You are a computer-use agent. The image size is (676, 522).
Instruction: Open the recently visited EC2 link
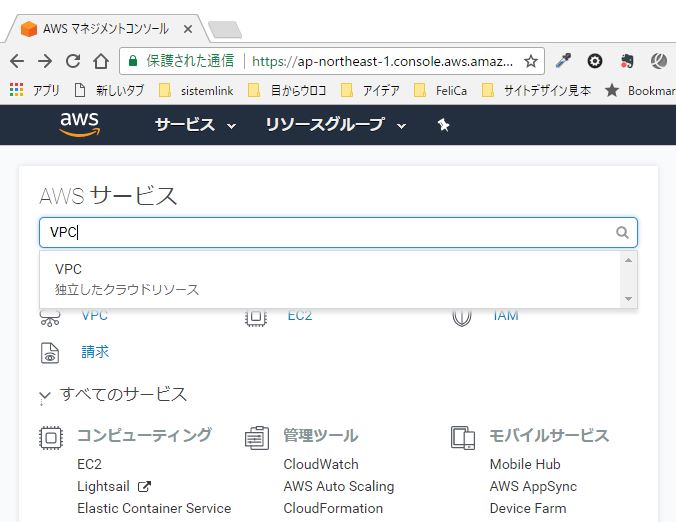(300, 316)
